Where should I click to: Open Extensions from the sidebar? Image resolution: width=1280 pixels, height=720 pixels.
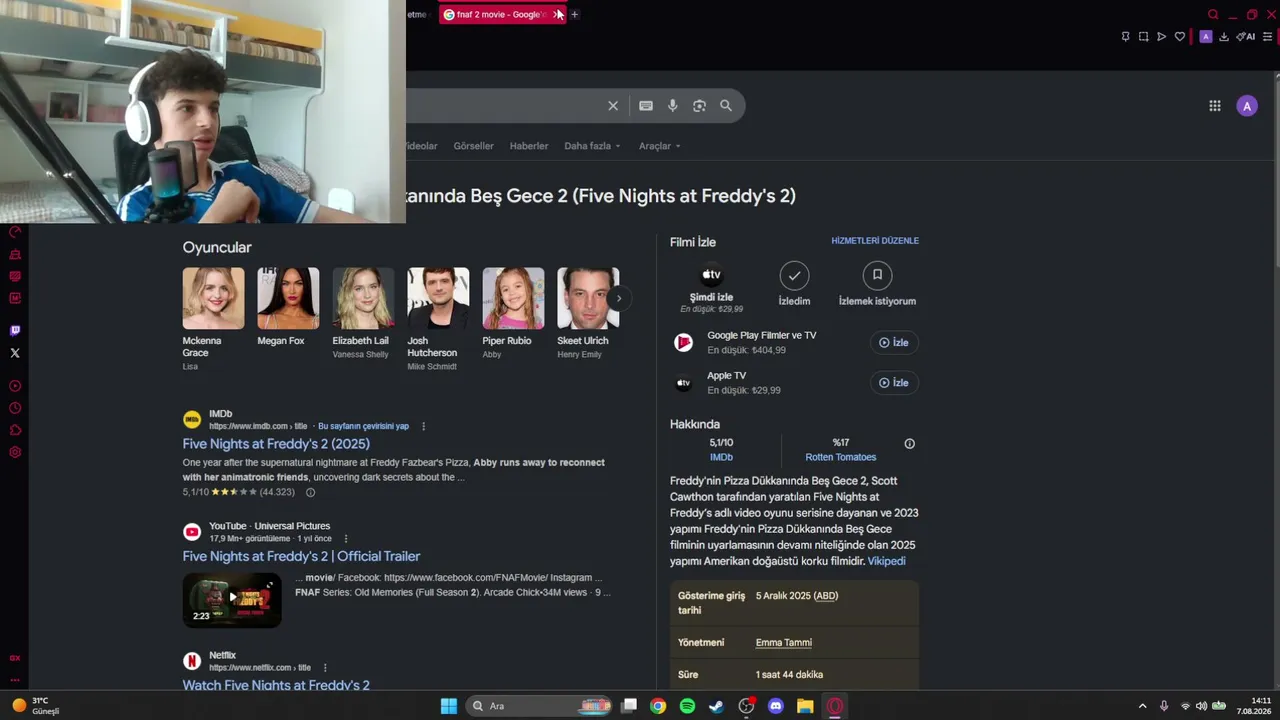tap(15, 430)
